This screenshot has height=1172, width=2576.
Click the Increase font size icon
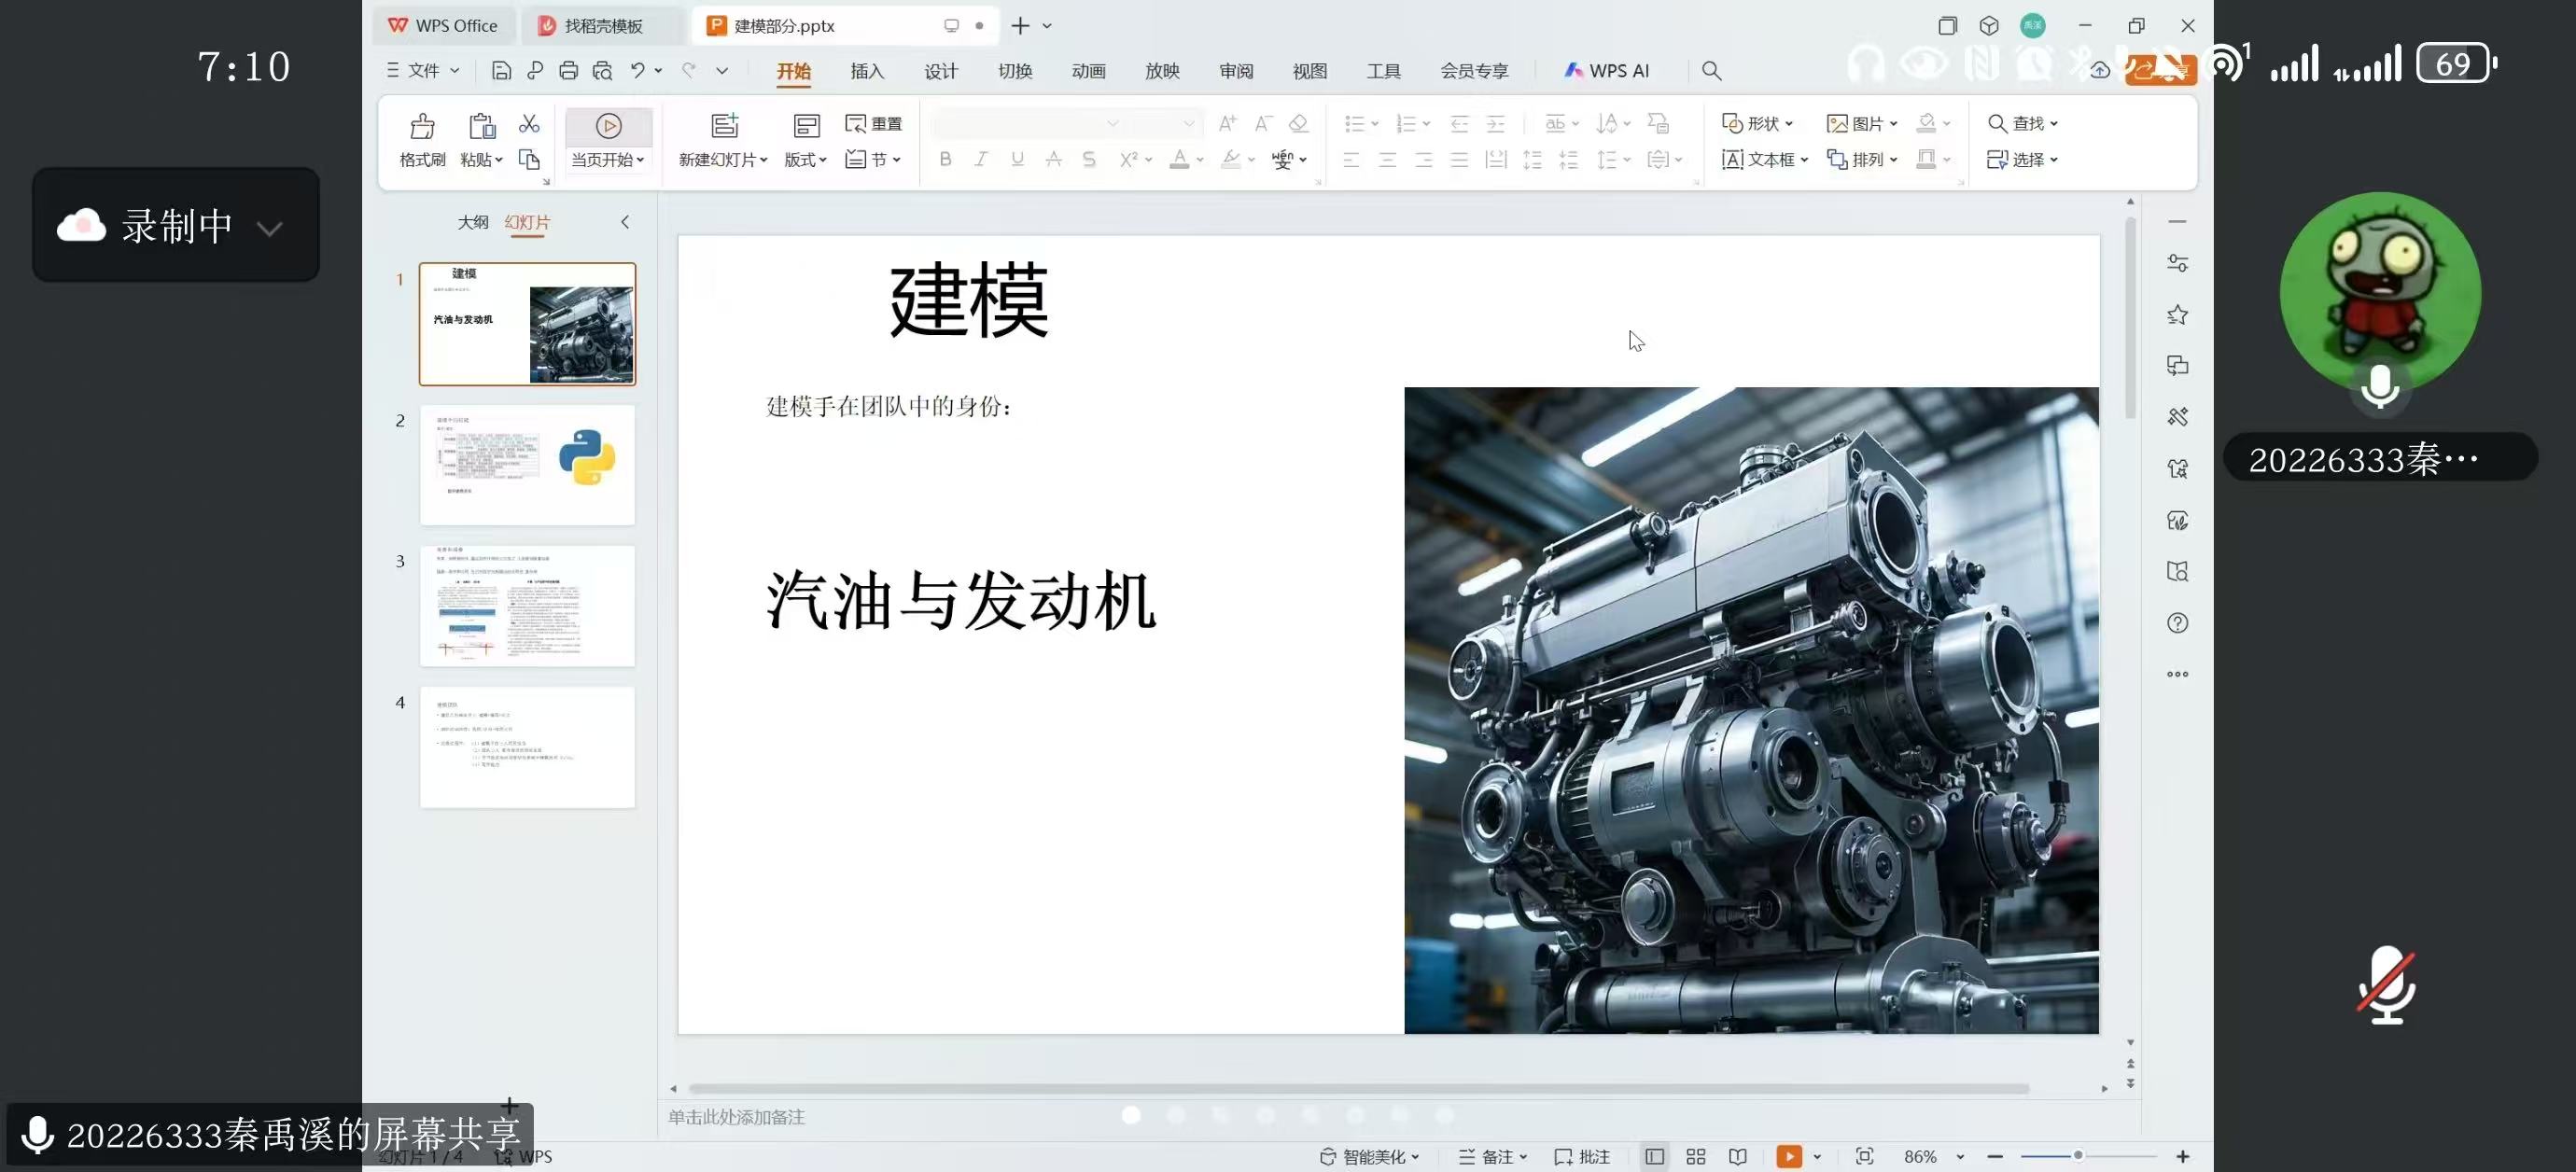[x=1227, y=123]
